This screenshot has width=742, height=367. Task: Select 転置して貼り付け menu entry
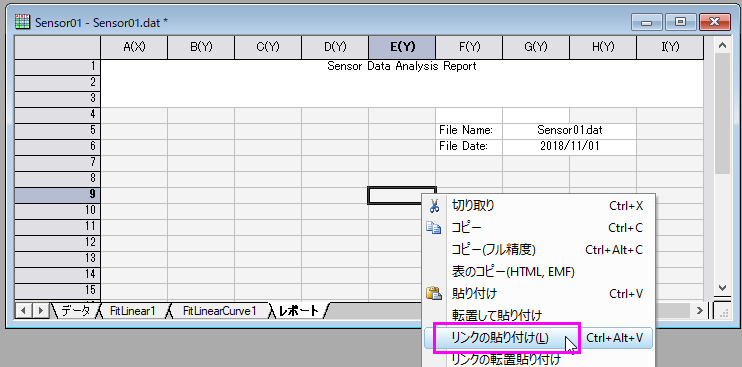tap(538, 315)
